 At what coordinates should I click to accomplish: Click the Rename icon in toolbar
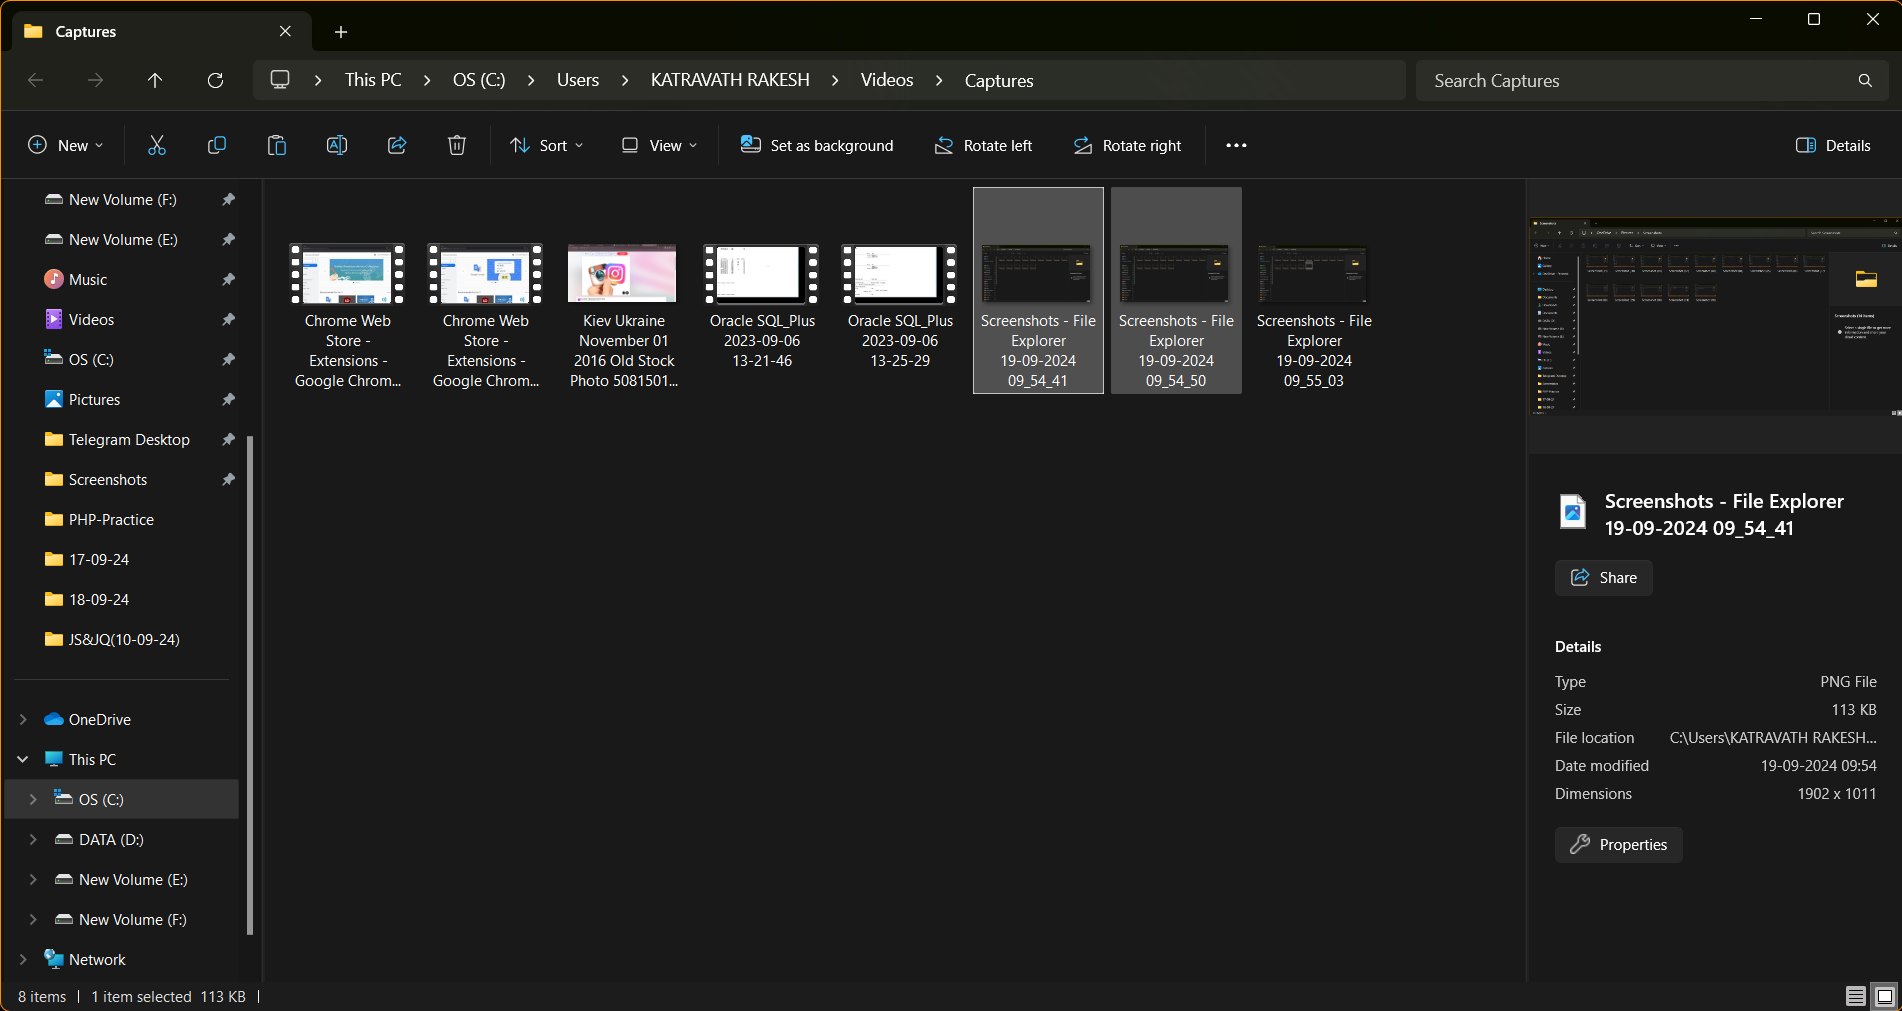pyautogui.click(x=337, y=145)
